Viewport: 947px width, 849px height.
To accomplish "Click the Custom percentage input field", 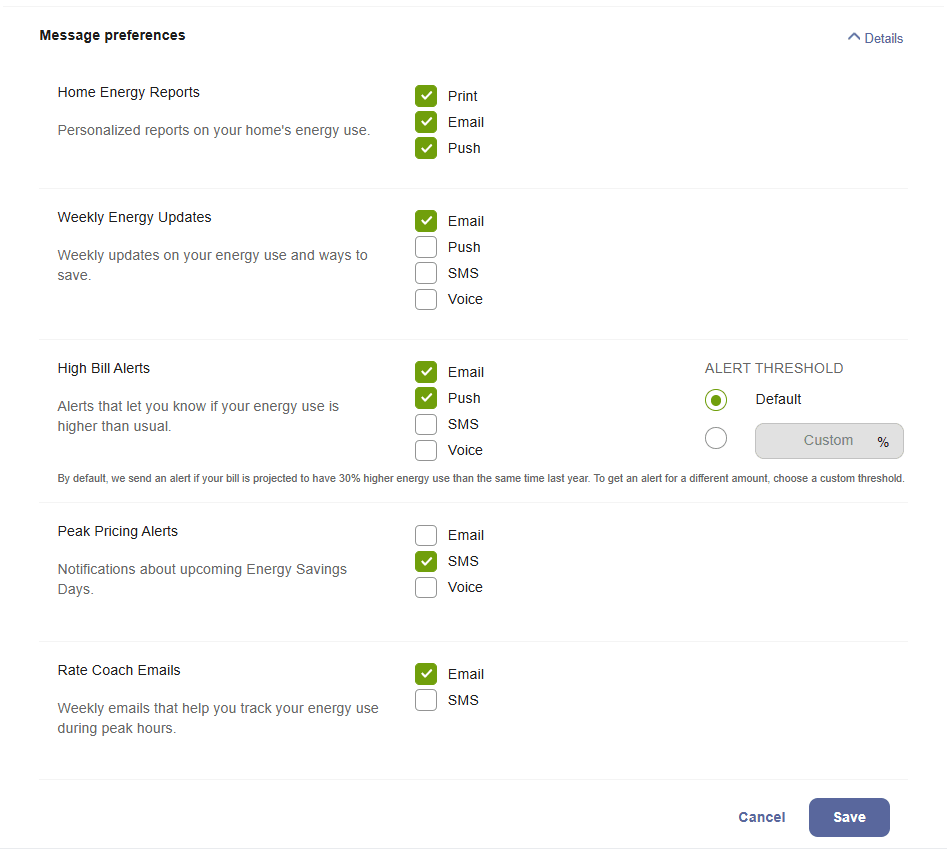I will tap(829, 441).
